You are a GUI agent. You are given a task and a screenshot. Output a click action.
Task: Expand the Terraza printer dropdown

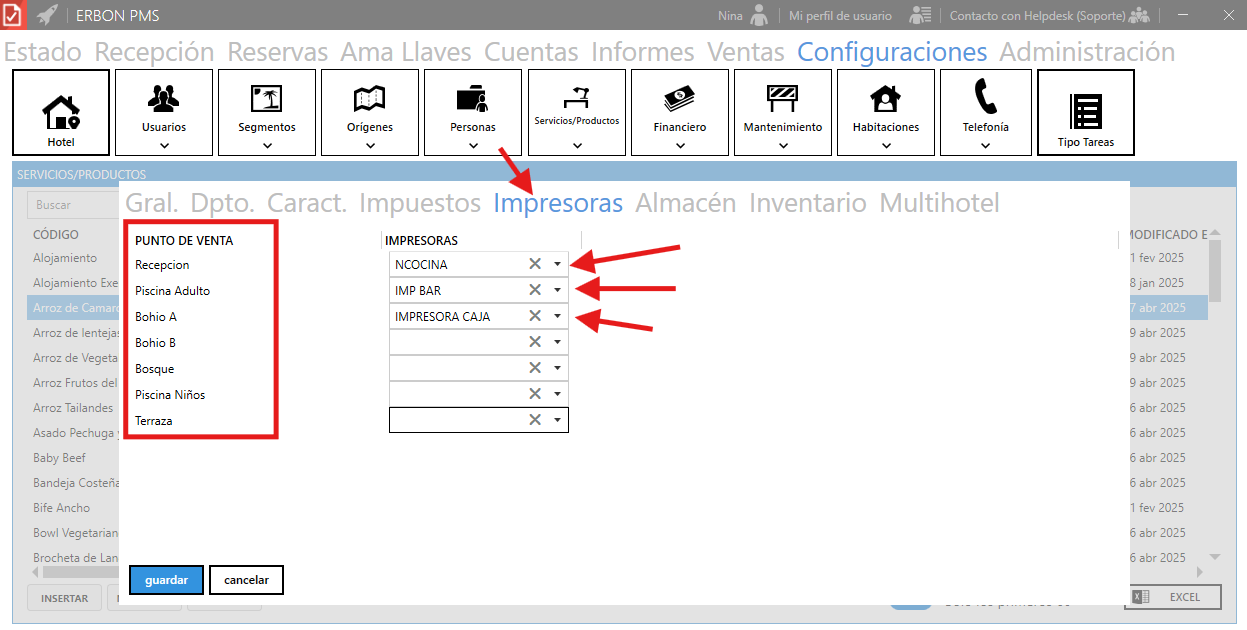click(557, 420)
